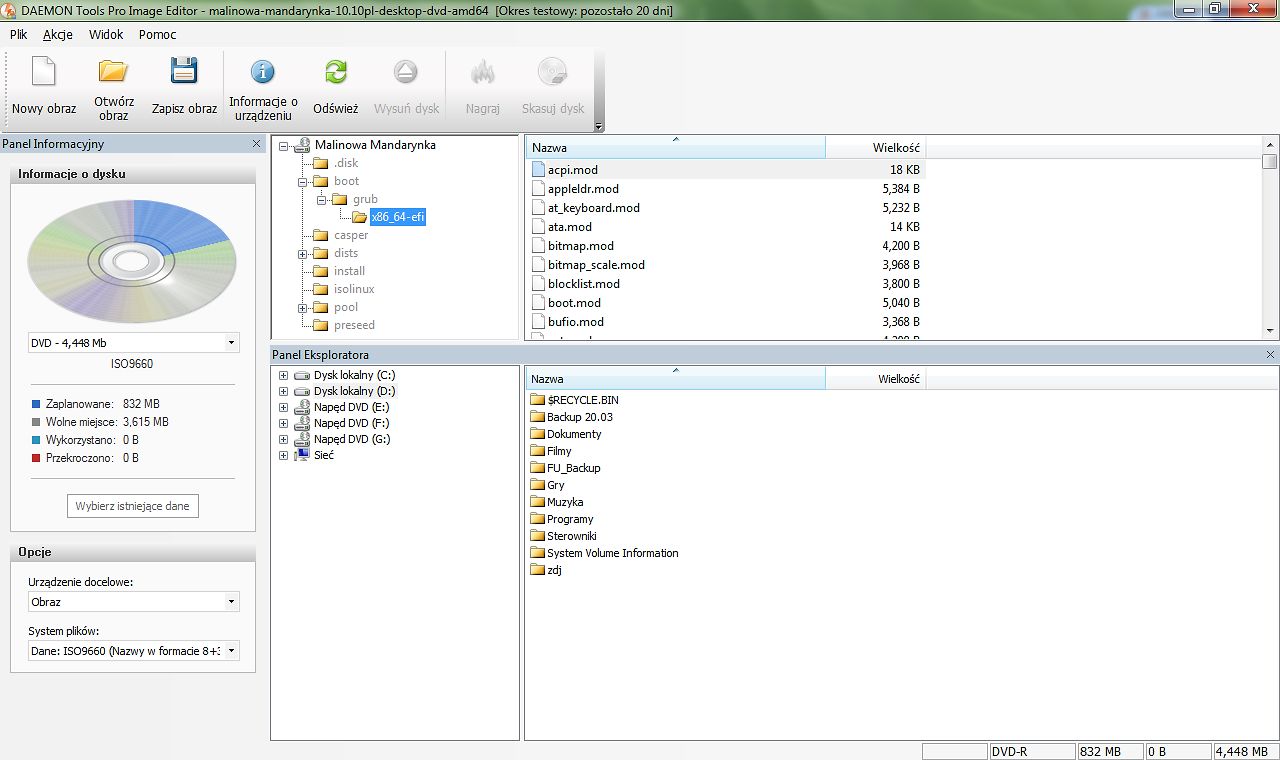Image resolution: width=1280 pixels, height=760 pixels.
Task: Click the Wybierz istniejące dane button
Action: click(133, 506)
